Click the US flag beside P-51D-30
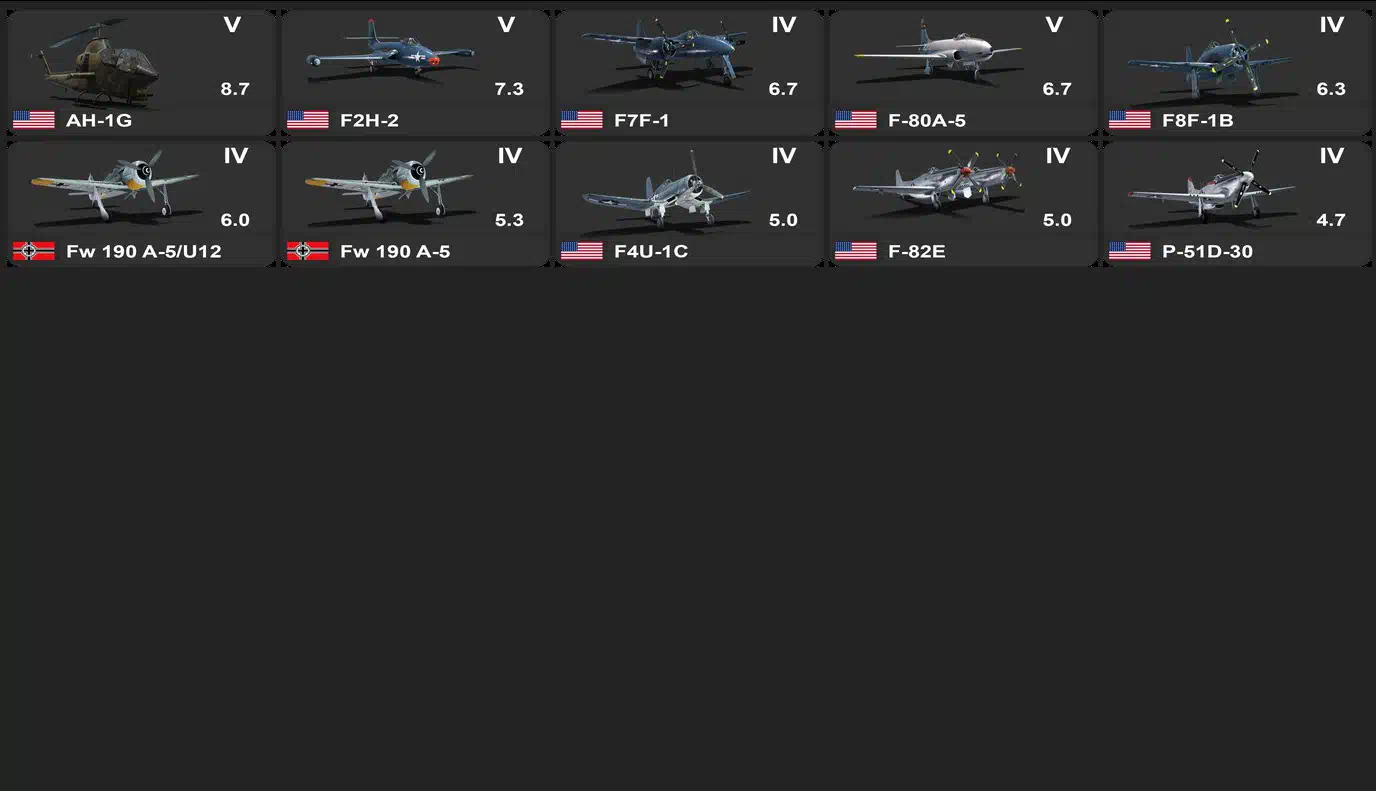 (x=1130, y=251)
